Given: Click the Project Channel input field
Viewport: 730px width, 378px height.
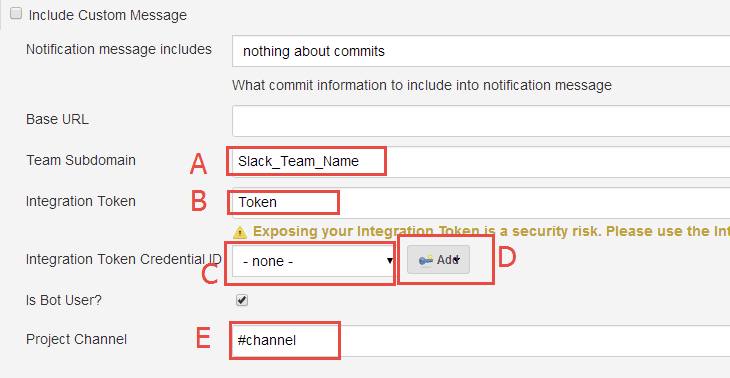Looking at the screenshot, I should [481, 341].
